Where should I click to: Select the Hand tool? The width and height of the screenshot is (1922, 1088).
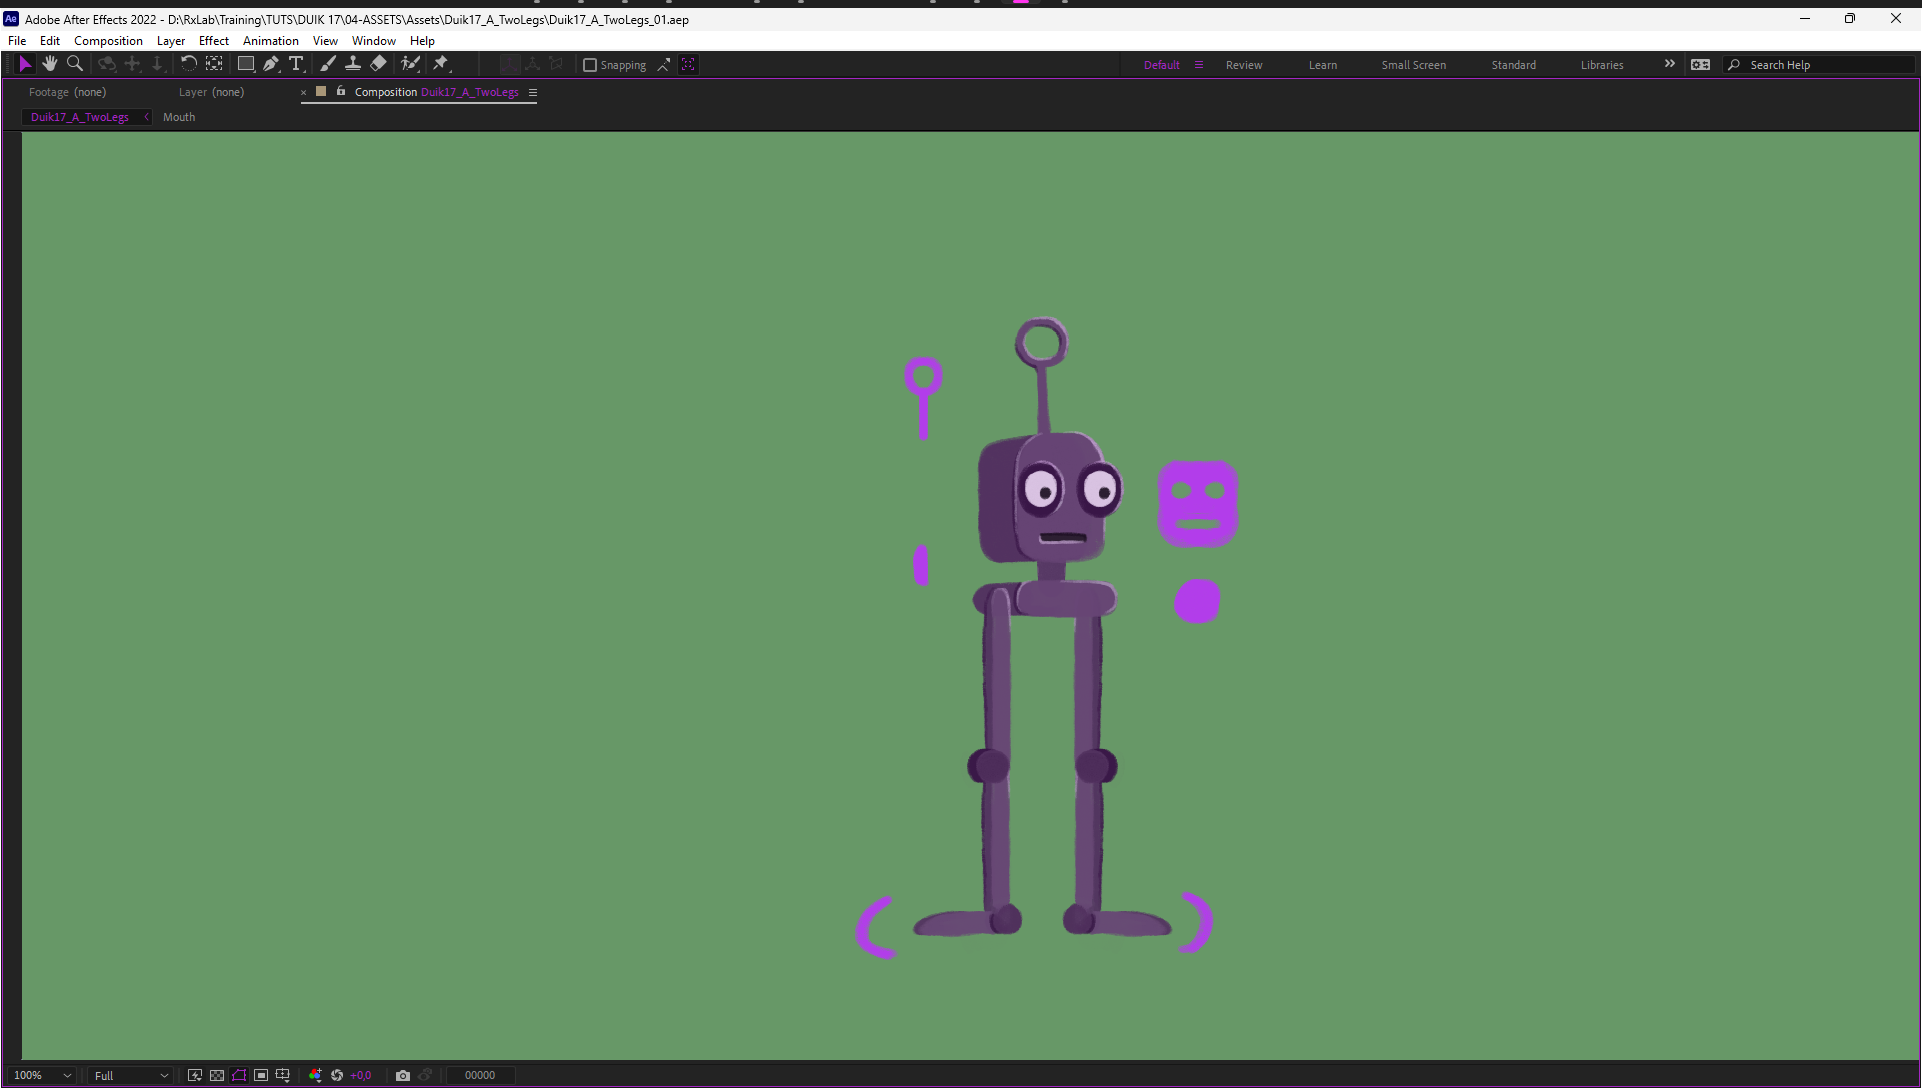tap(49, 64)
